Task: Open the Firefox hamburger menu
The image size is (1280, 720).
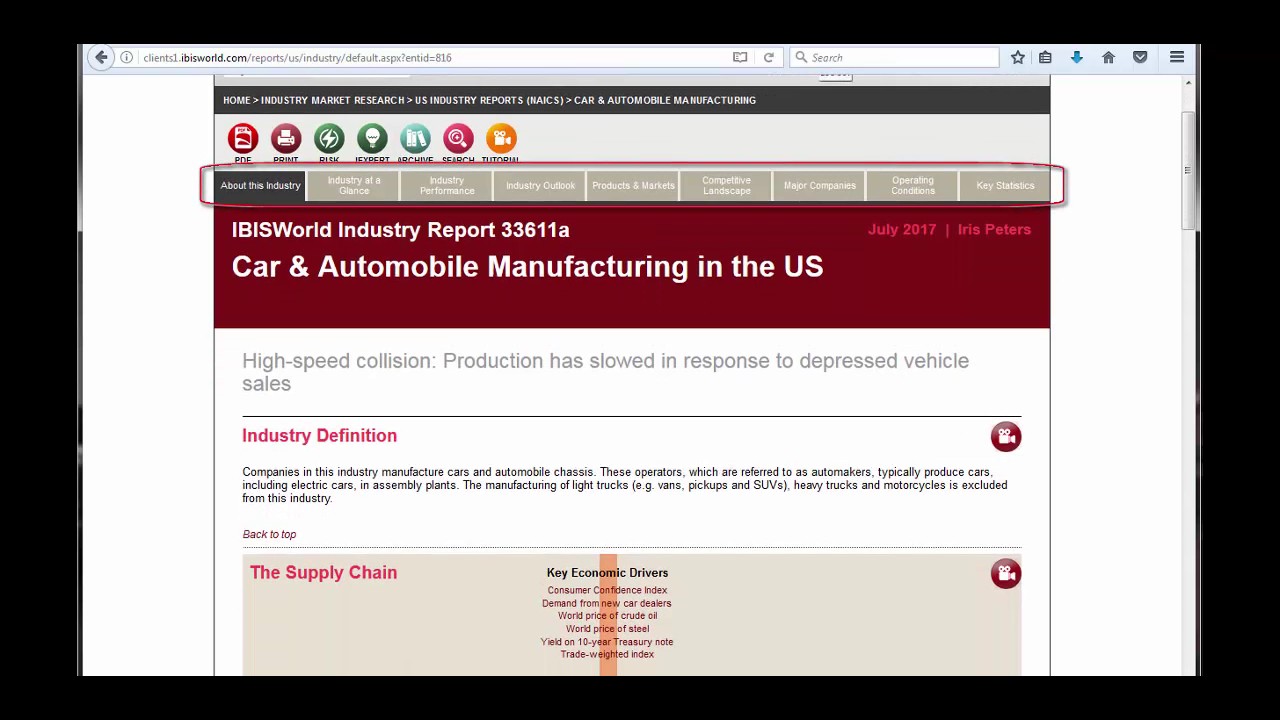Action: point(1177,58)
